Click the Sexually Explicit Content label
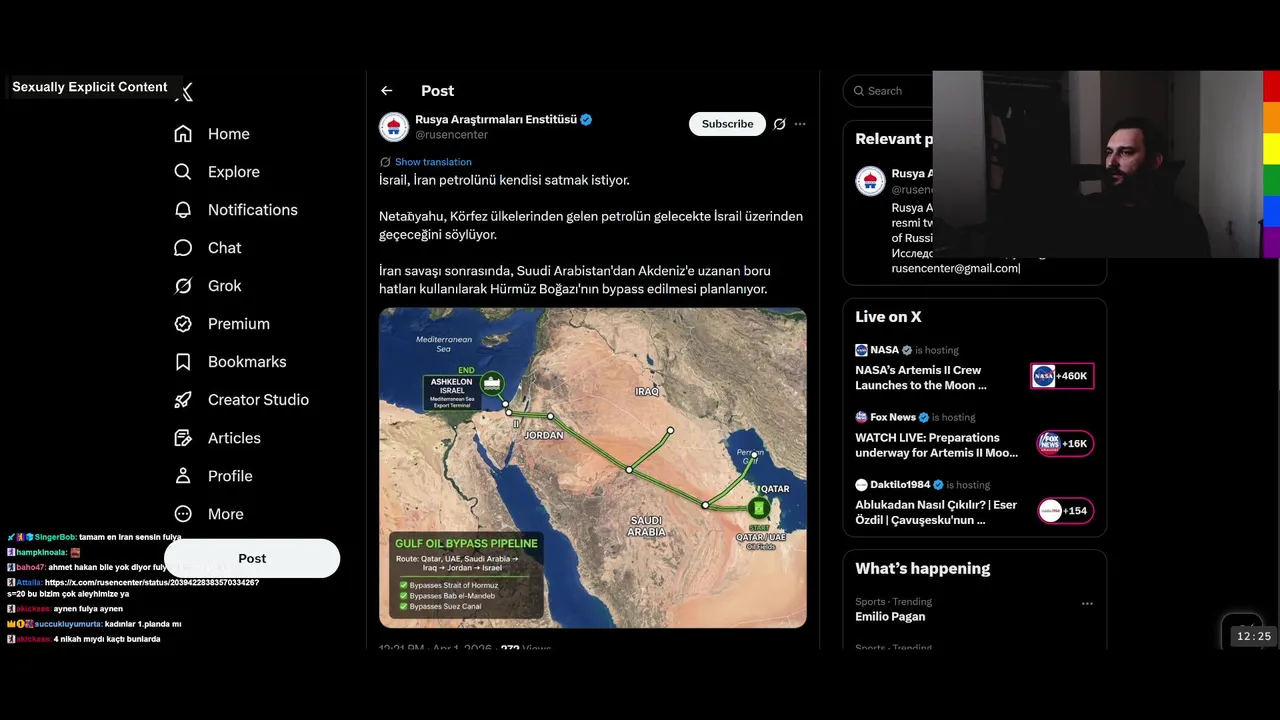1280x720 pixels. tap(90, 87)
